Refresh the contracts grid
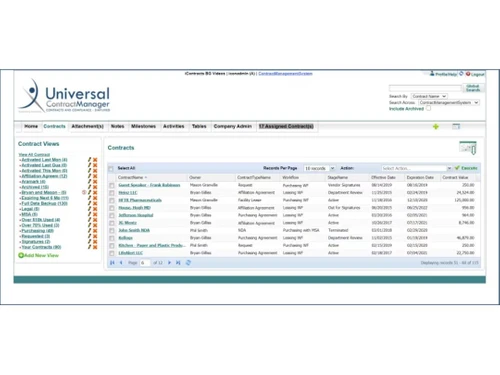Image resolution: width=500 pixels, height=375 pixels. pyautogui.click(x=188, y=263)
